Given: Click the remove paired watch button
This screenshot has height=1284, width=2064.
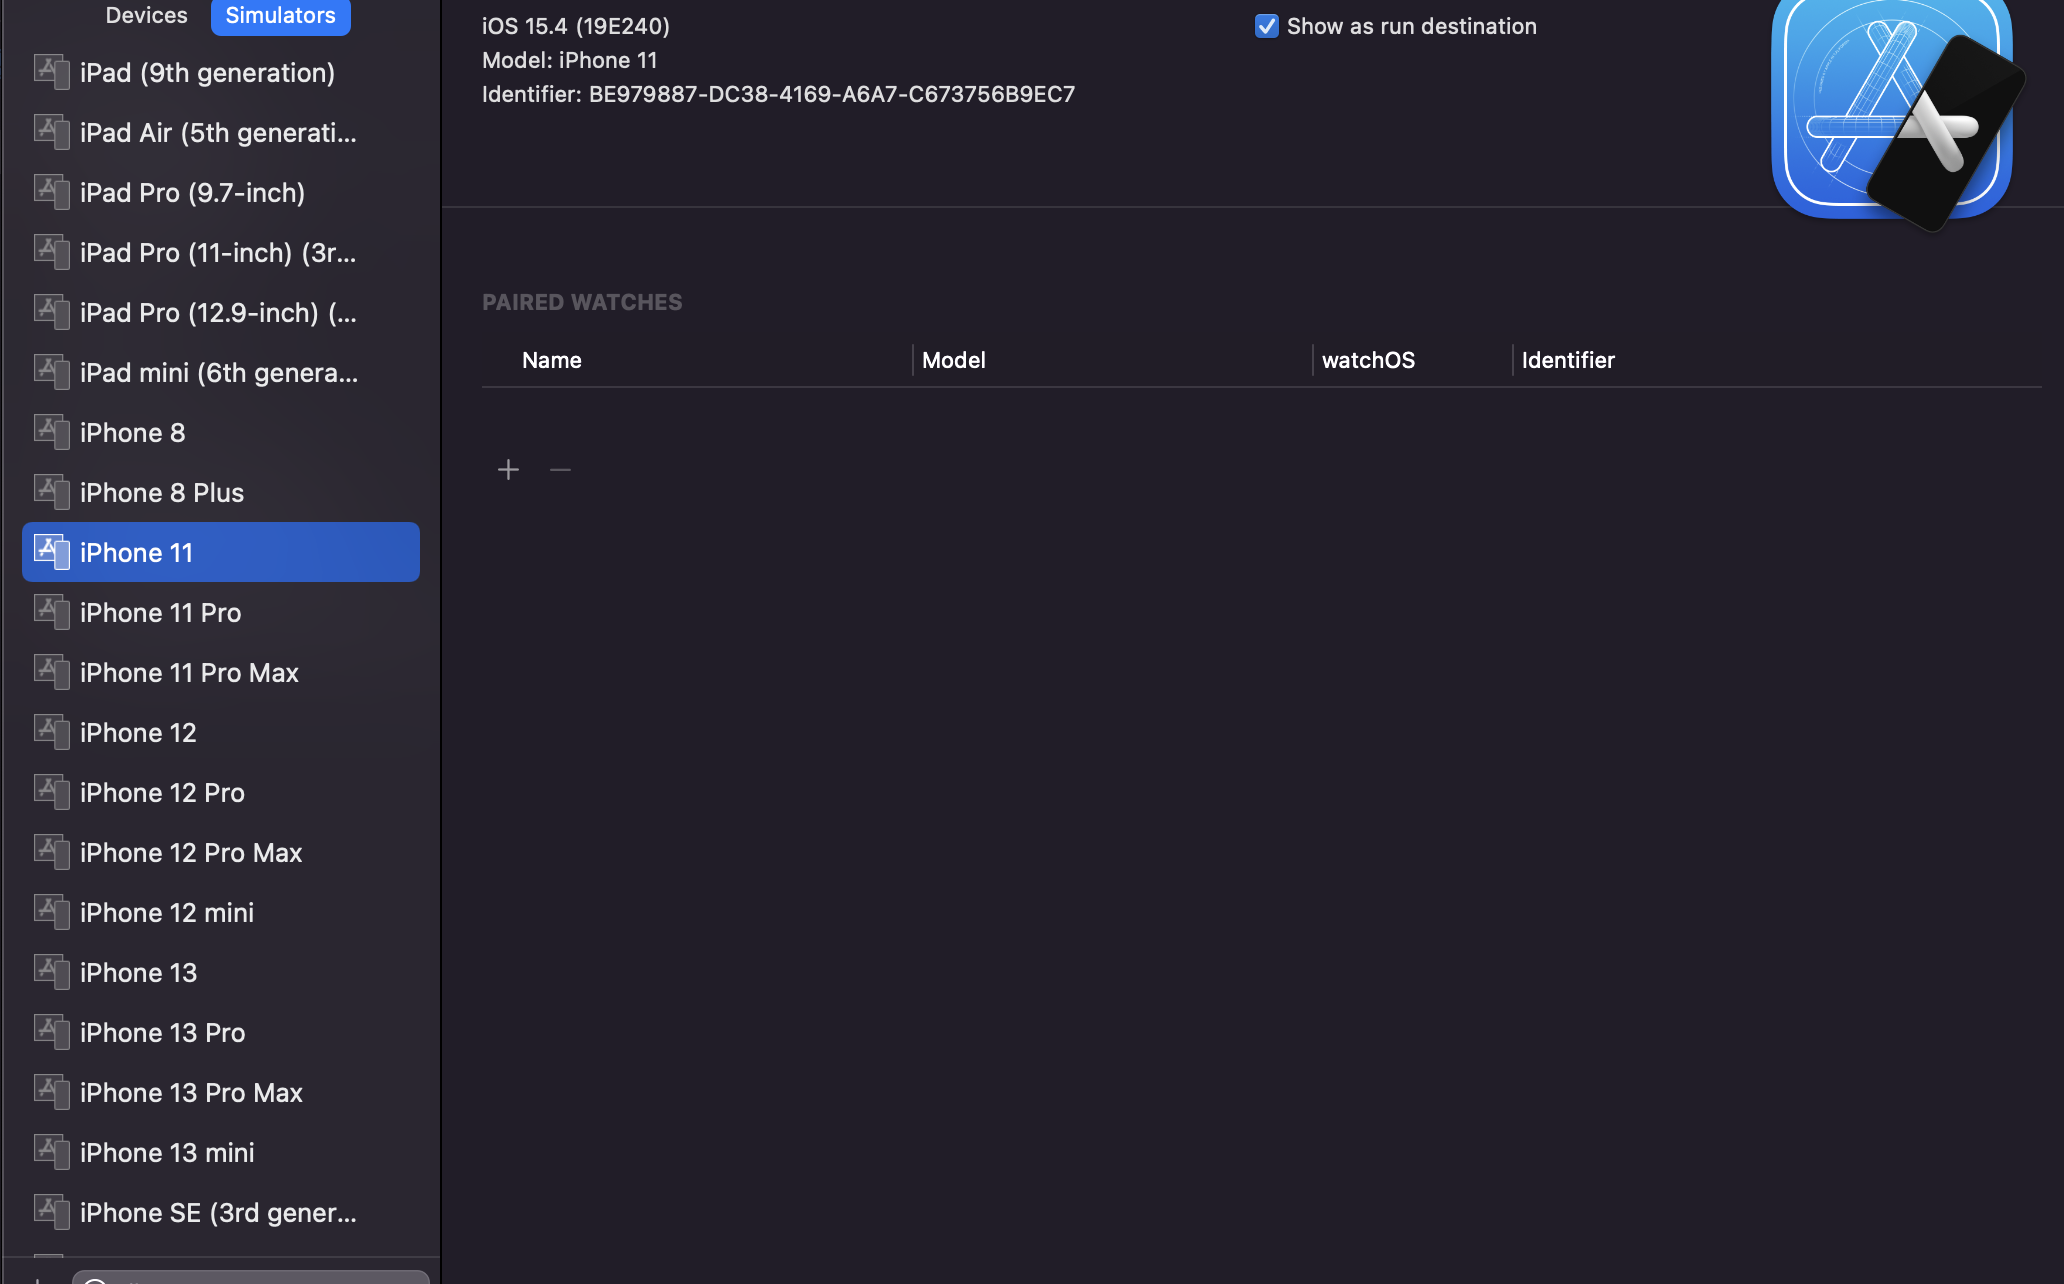Looking at the screenshot, I should pyautogui.click(x=560, y=469).
